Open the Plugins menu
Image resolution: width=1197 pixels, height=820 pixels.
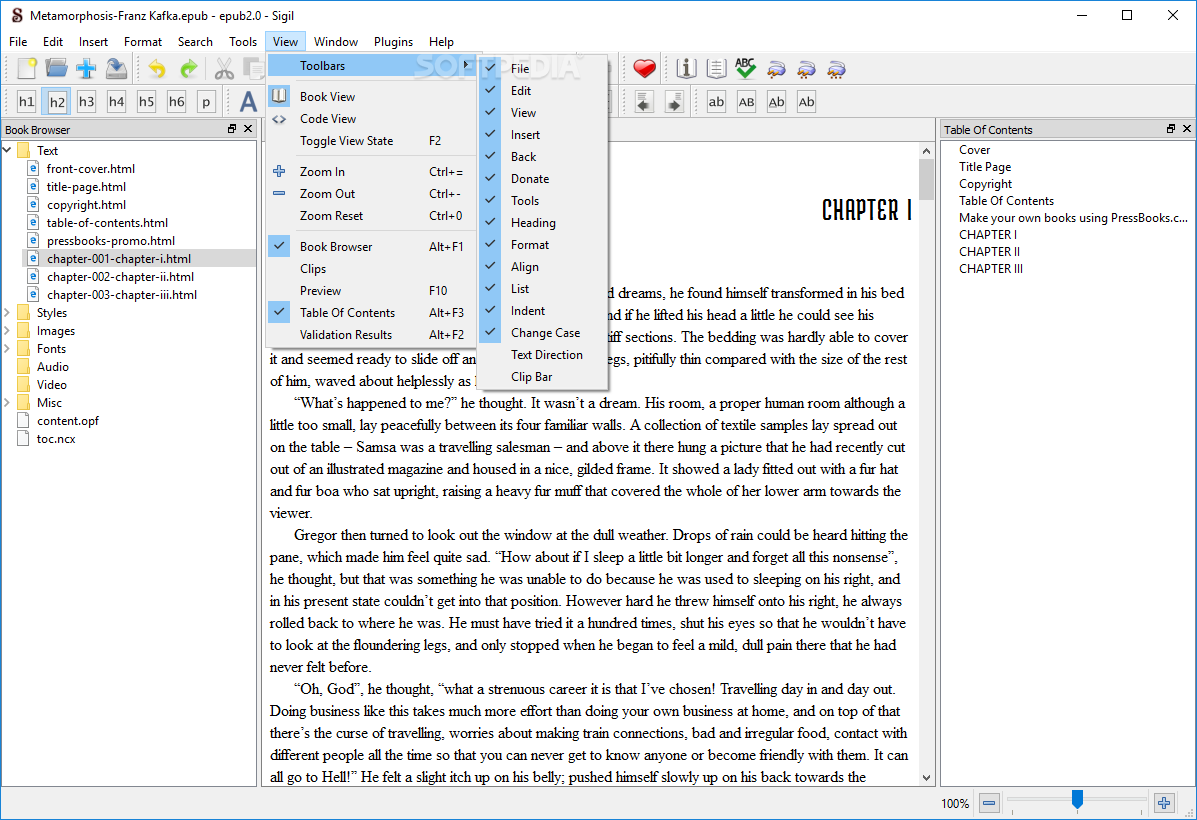point(393,42)
